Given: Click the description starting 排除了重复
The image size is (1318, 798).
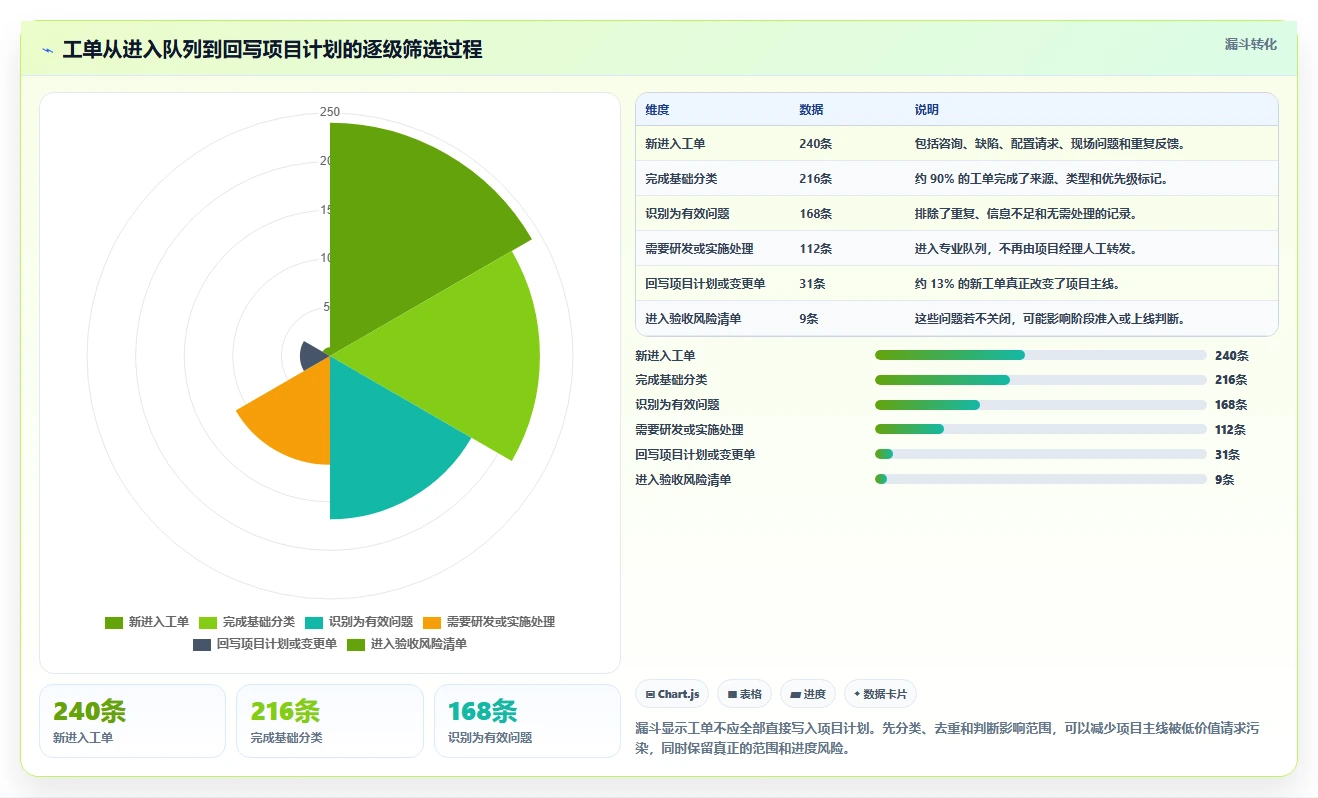Looking at the screenshot, I should 1026,214.
